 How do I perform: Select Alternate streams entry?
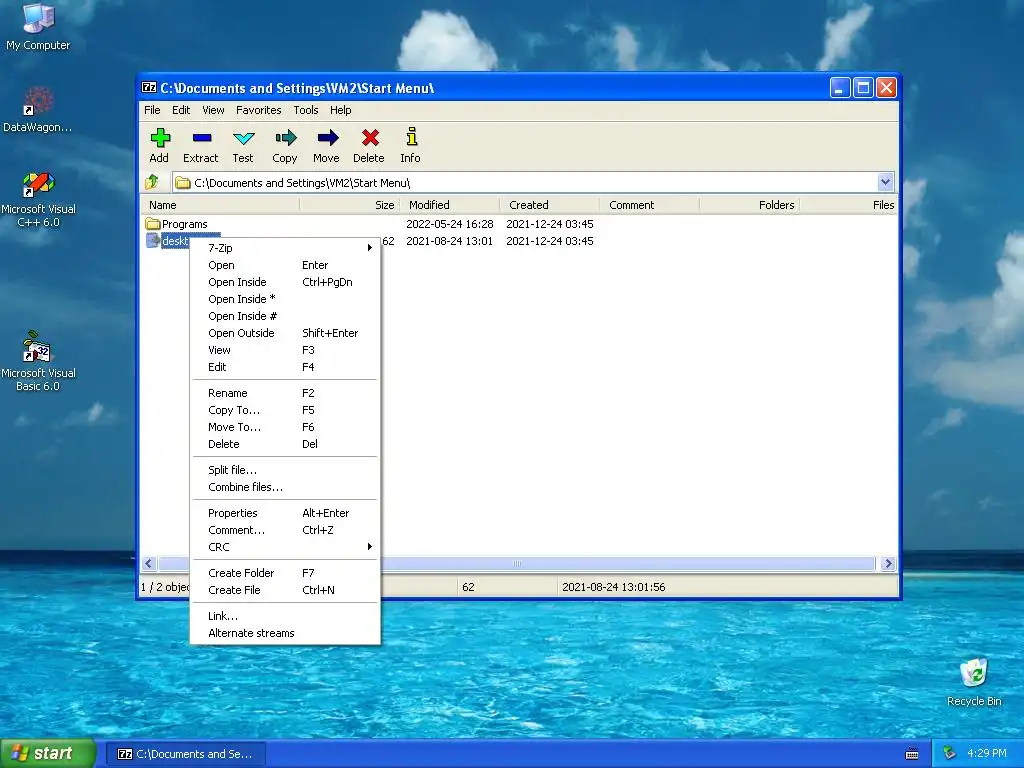click(x=285, y=633)
